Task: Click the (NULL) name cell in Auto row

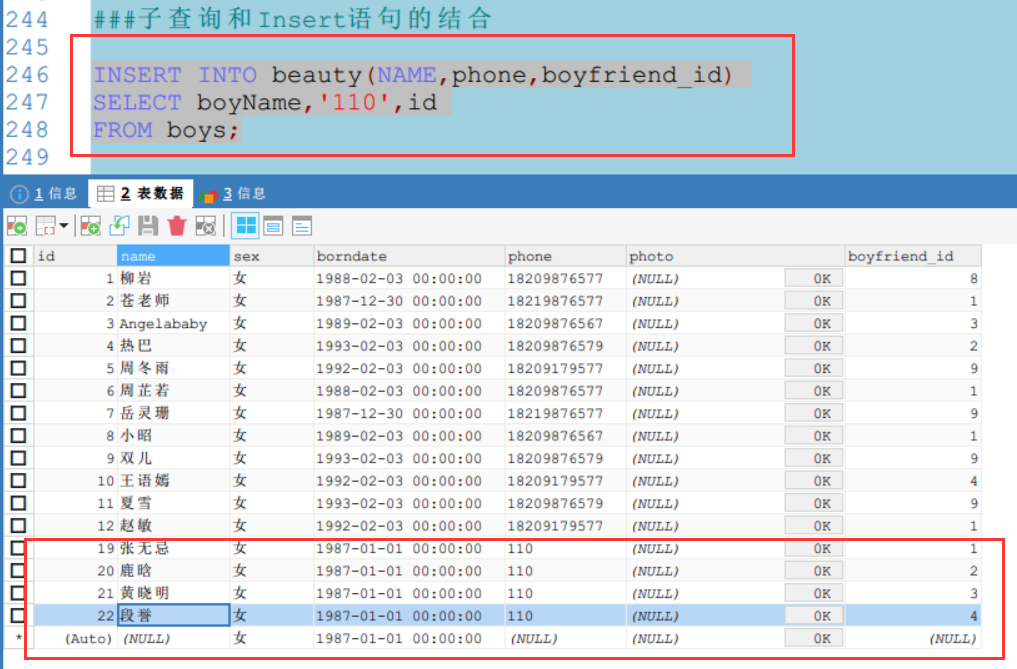Action: [x=173, y=639]
